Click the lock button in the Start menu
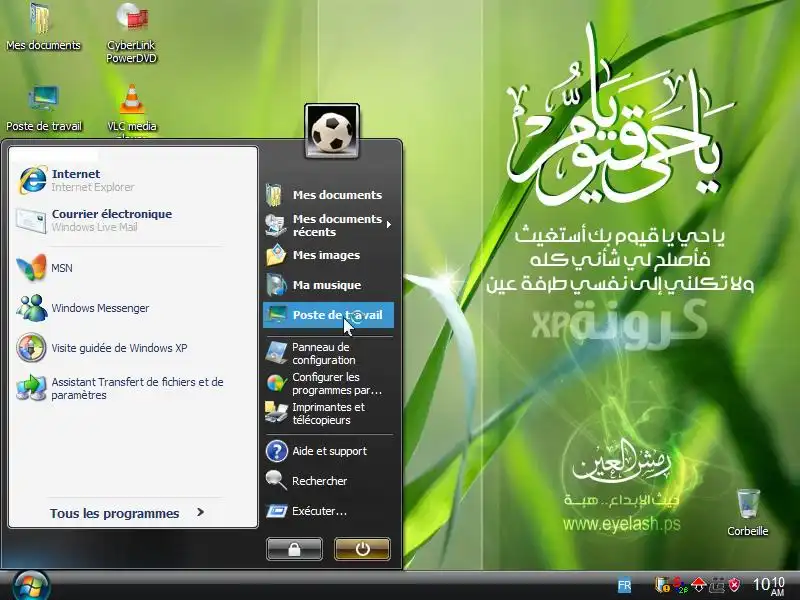The width and height of the screenshot is (800, 600). 294,549
